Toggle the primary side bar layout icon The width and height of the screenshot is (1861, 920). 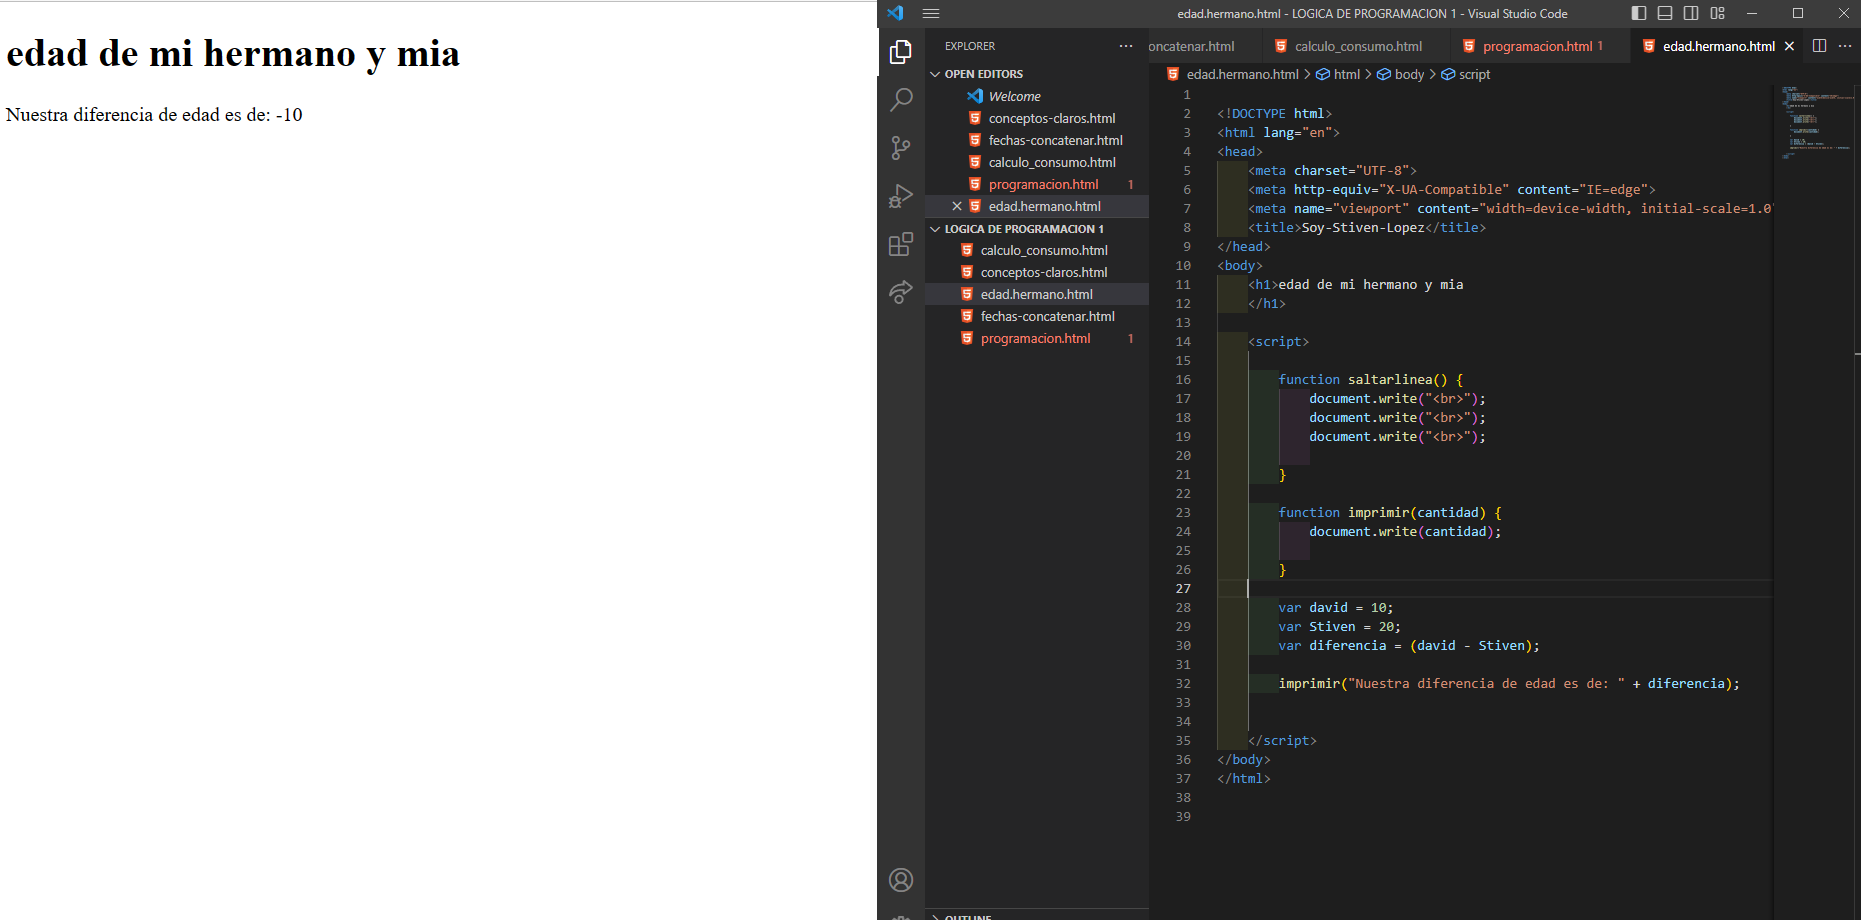point(1639,14)
